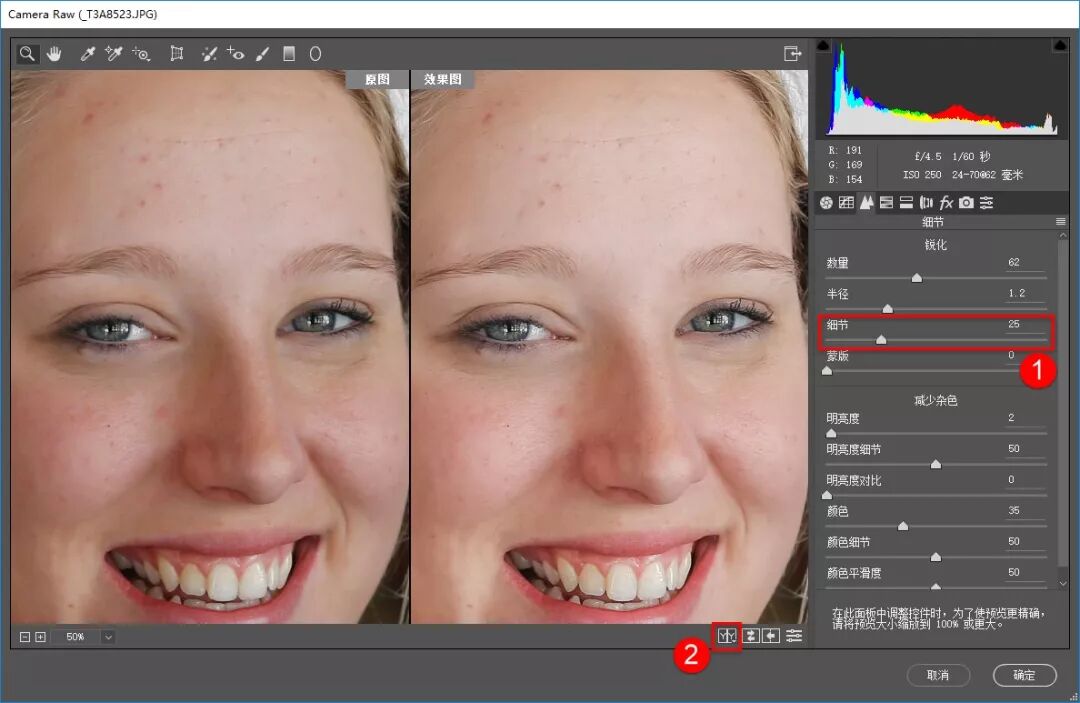This screenshot has width=1080, height=703.
Task: Pick the White Balance eyedropper tool
Action: point(87,54)
